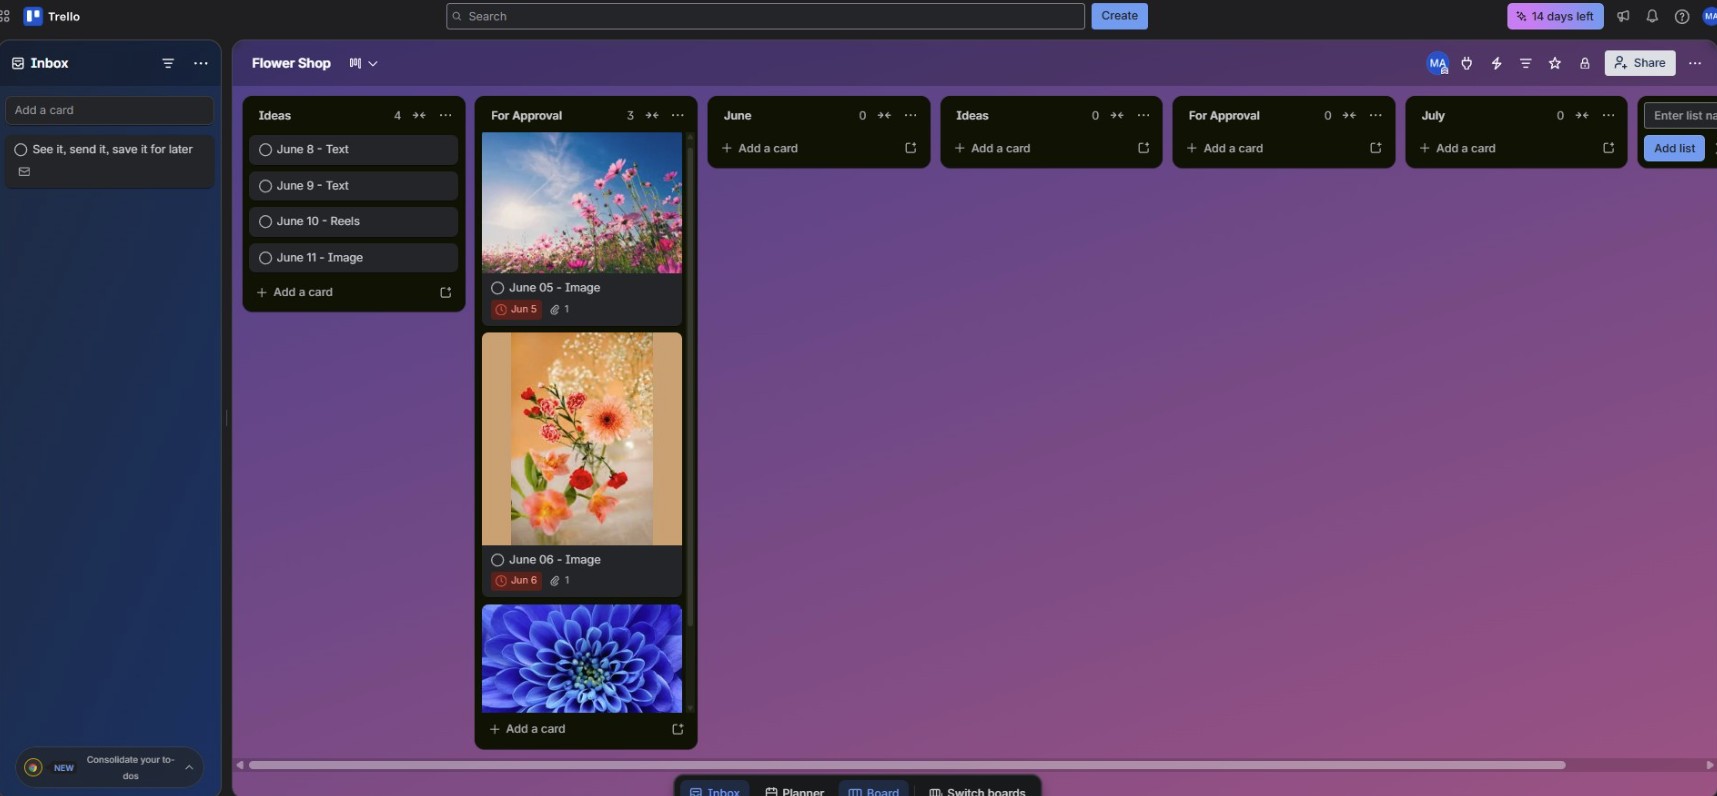This screenshot has width=1717, height=796.
Task: Click the Share button
Action: click(x=1640, y=63)
